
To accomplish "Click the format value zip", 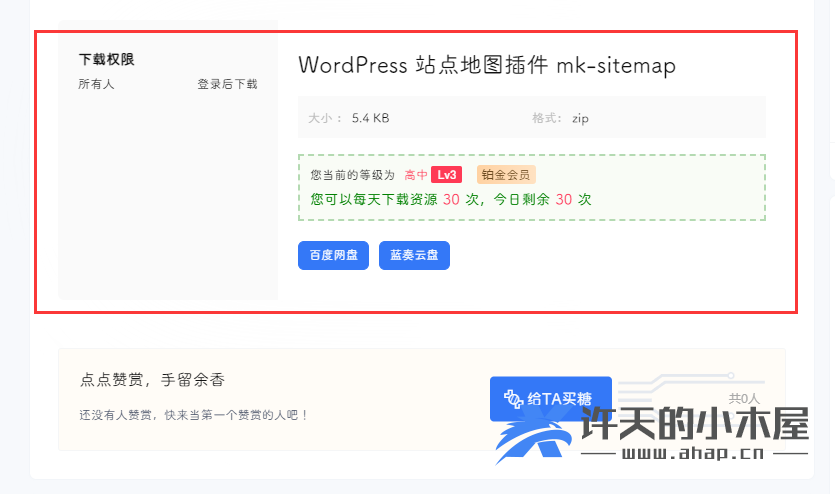I will click(580, 118).
